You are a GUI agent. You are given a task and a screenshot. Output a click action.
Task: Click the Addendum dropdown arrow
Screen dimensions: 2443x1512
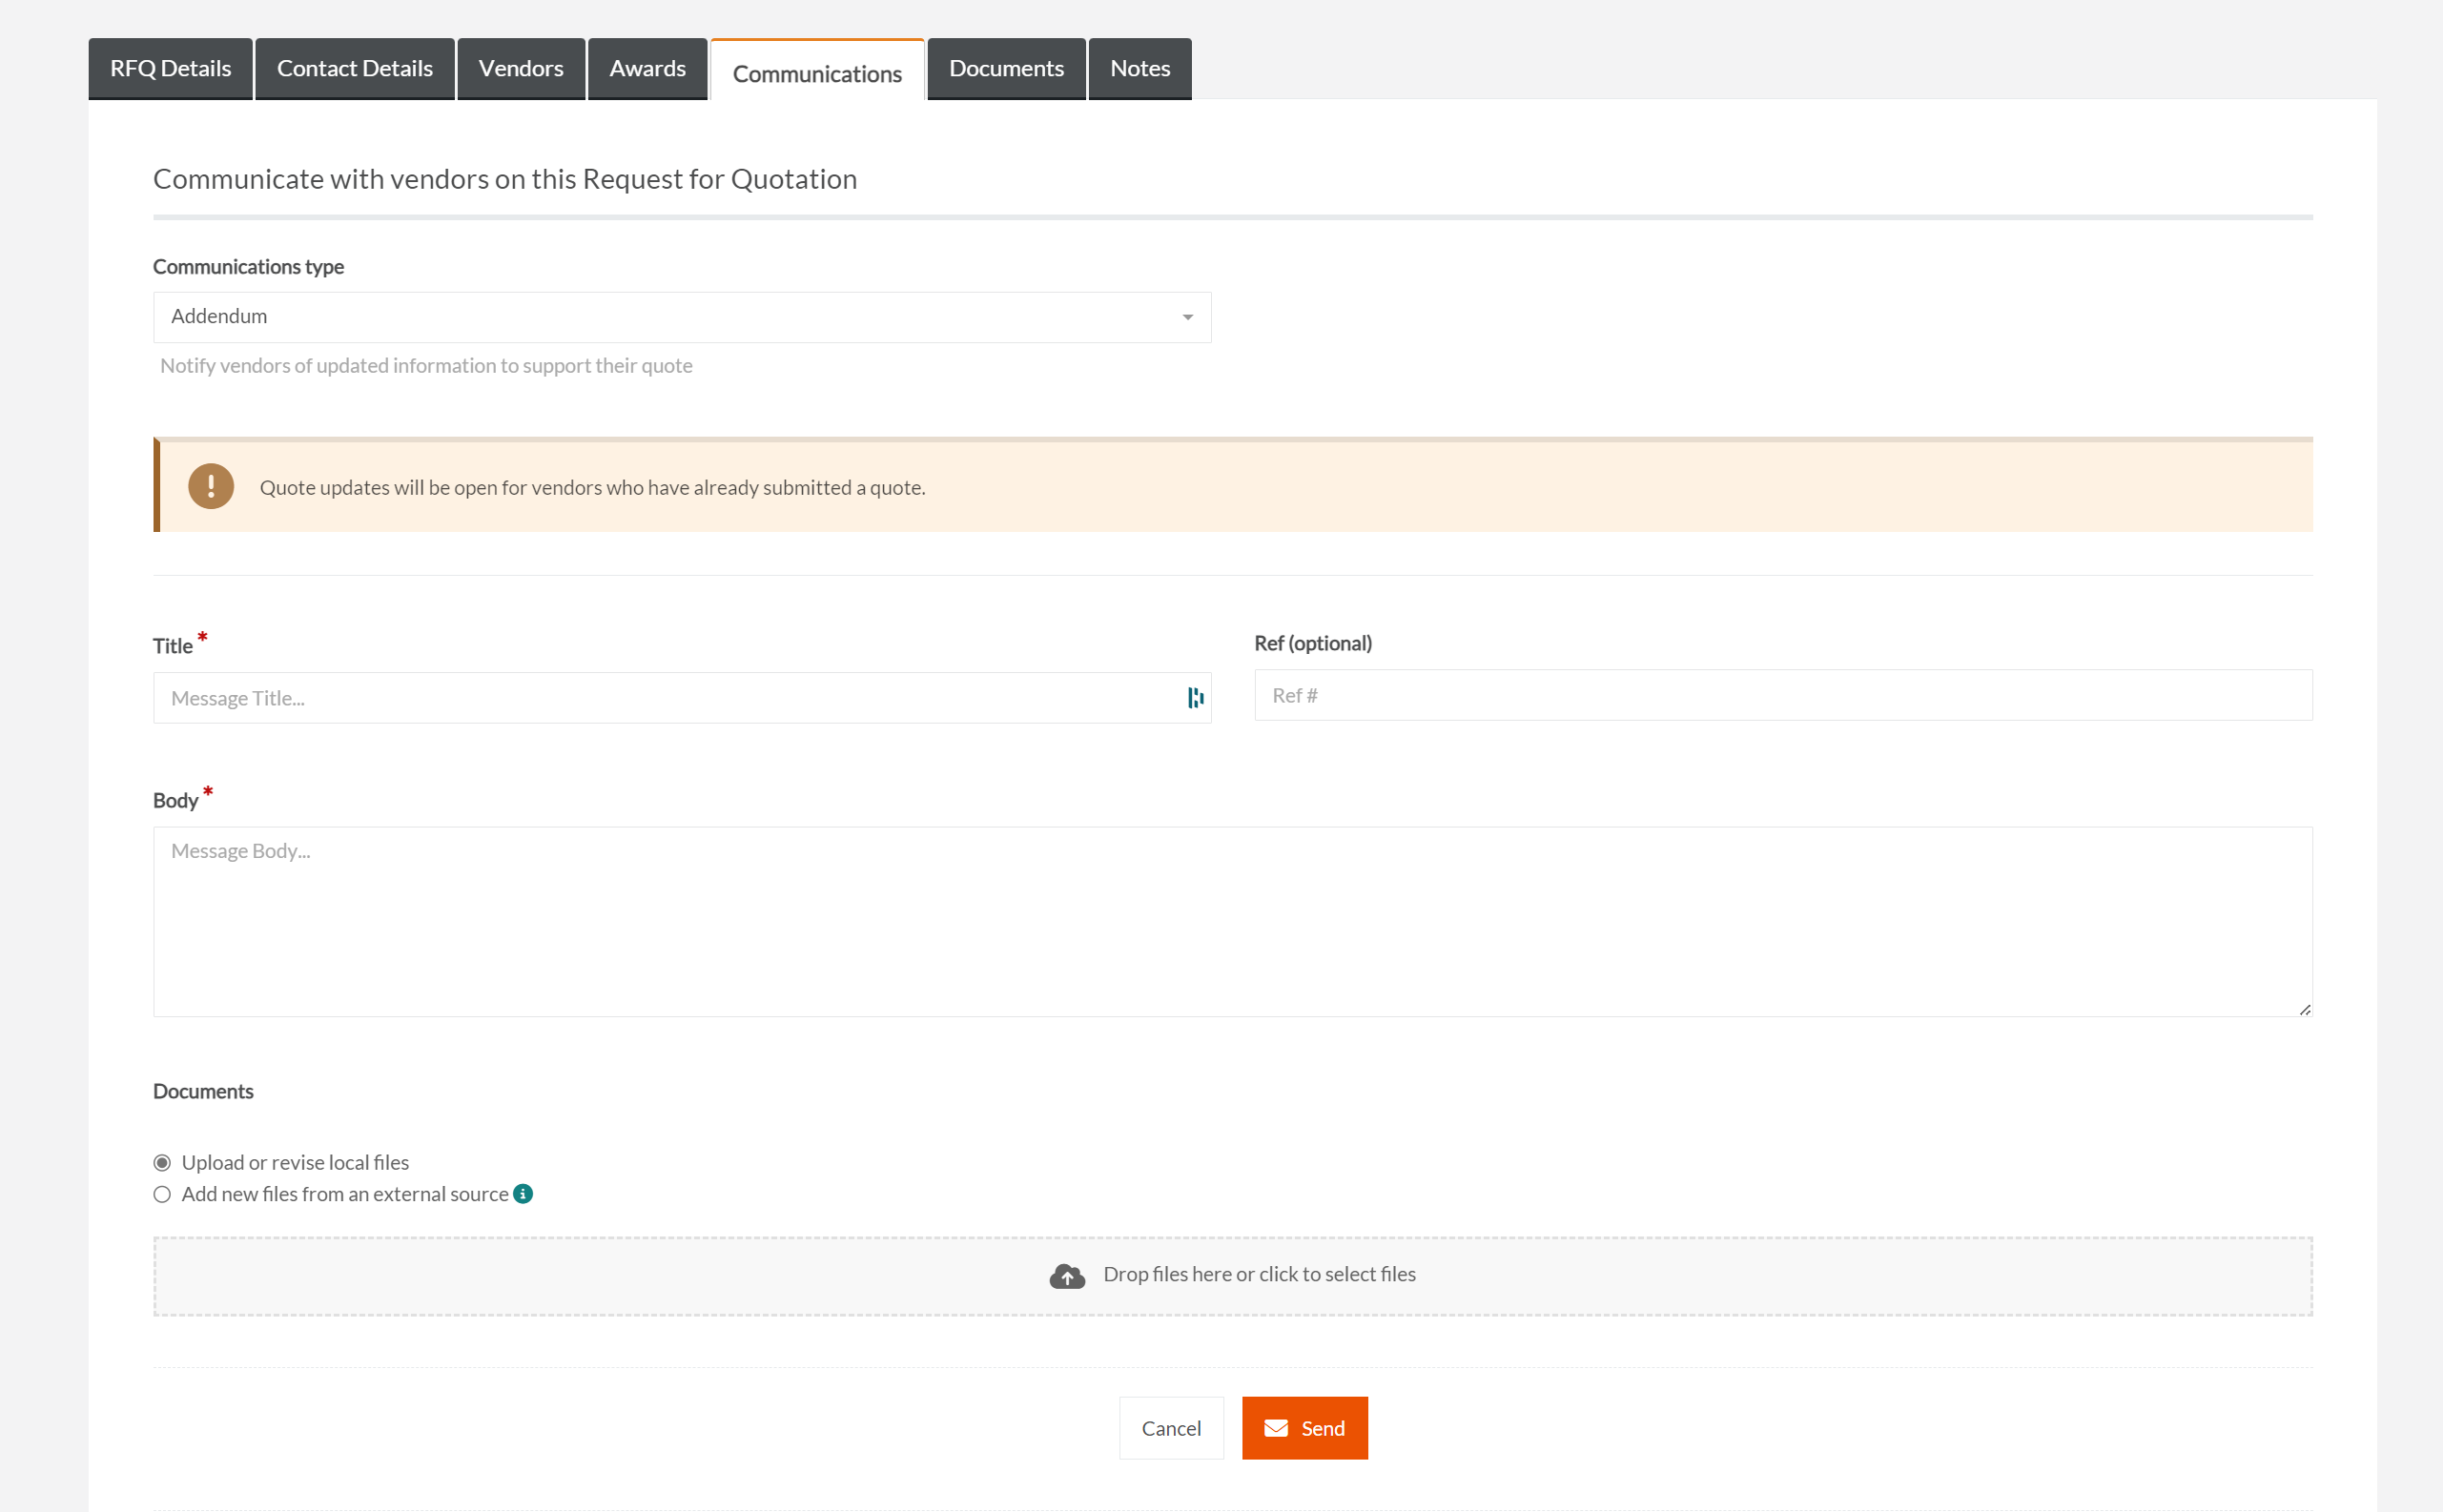1188,317
